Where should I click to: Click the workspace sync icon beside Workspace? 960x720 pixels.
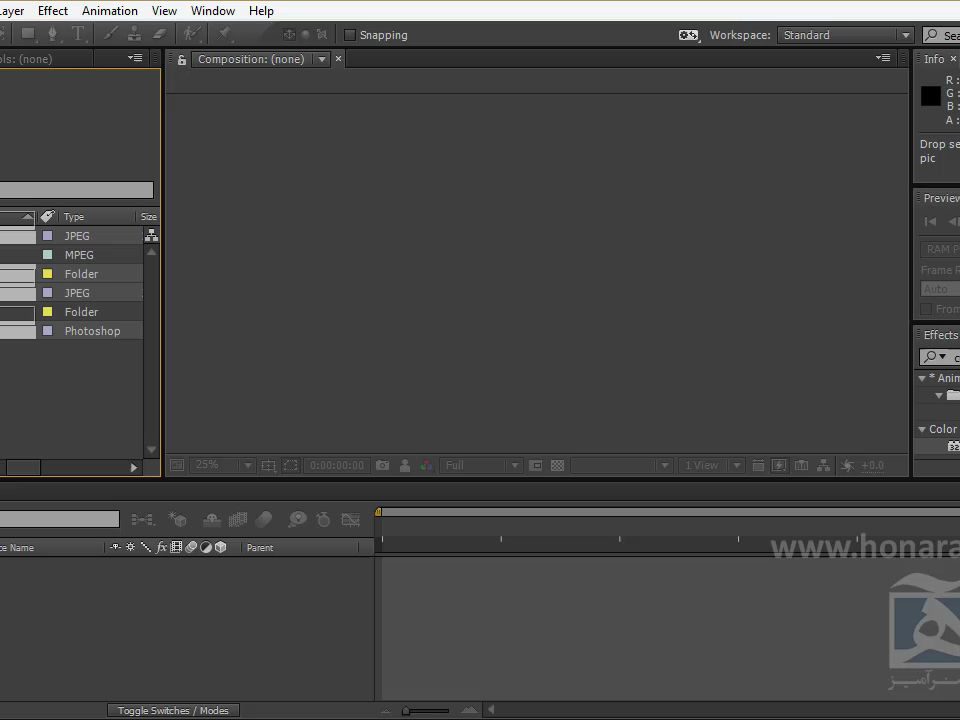[x=689, y=36]
